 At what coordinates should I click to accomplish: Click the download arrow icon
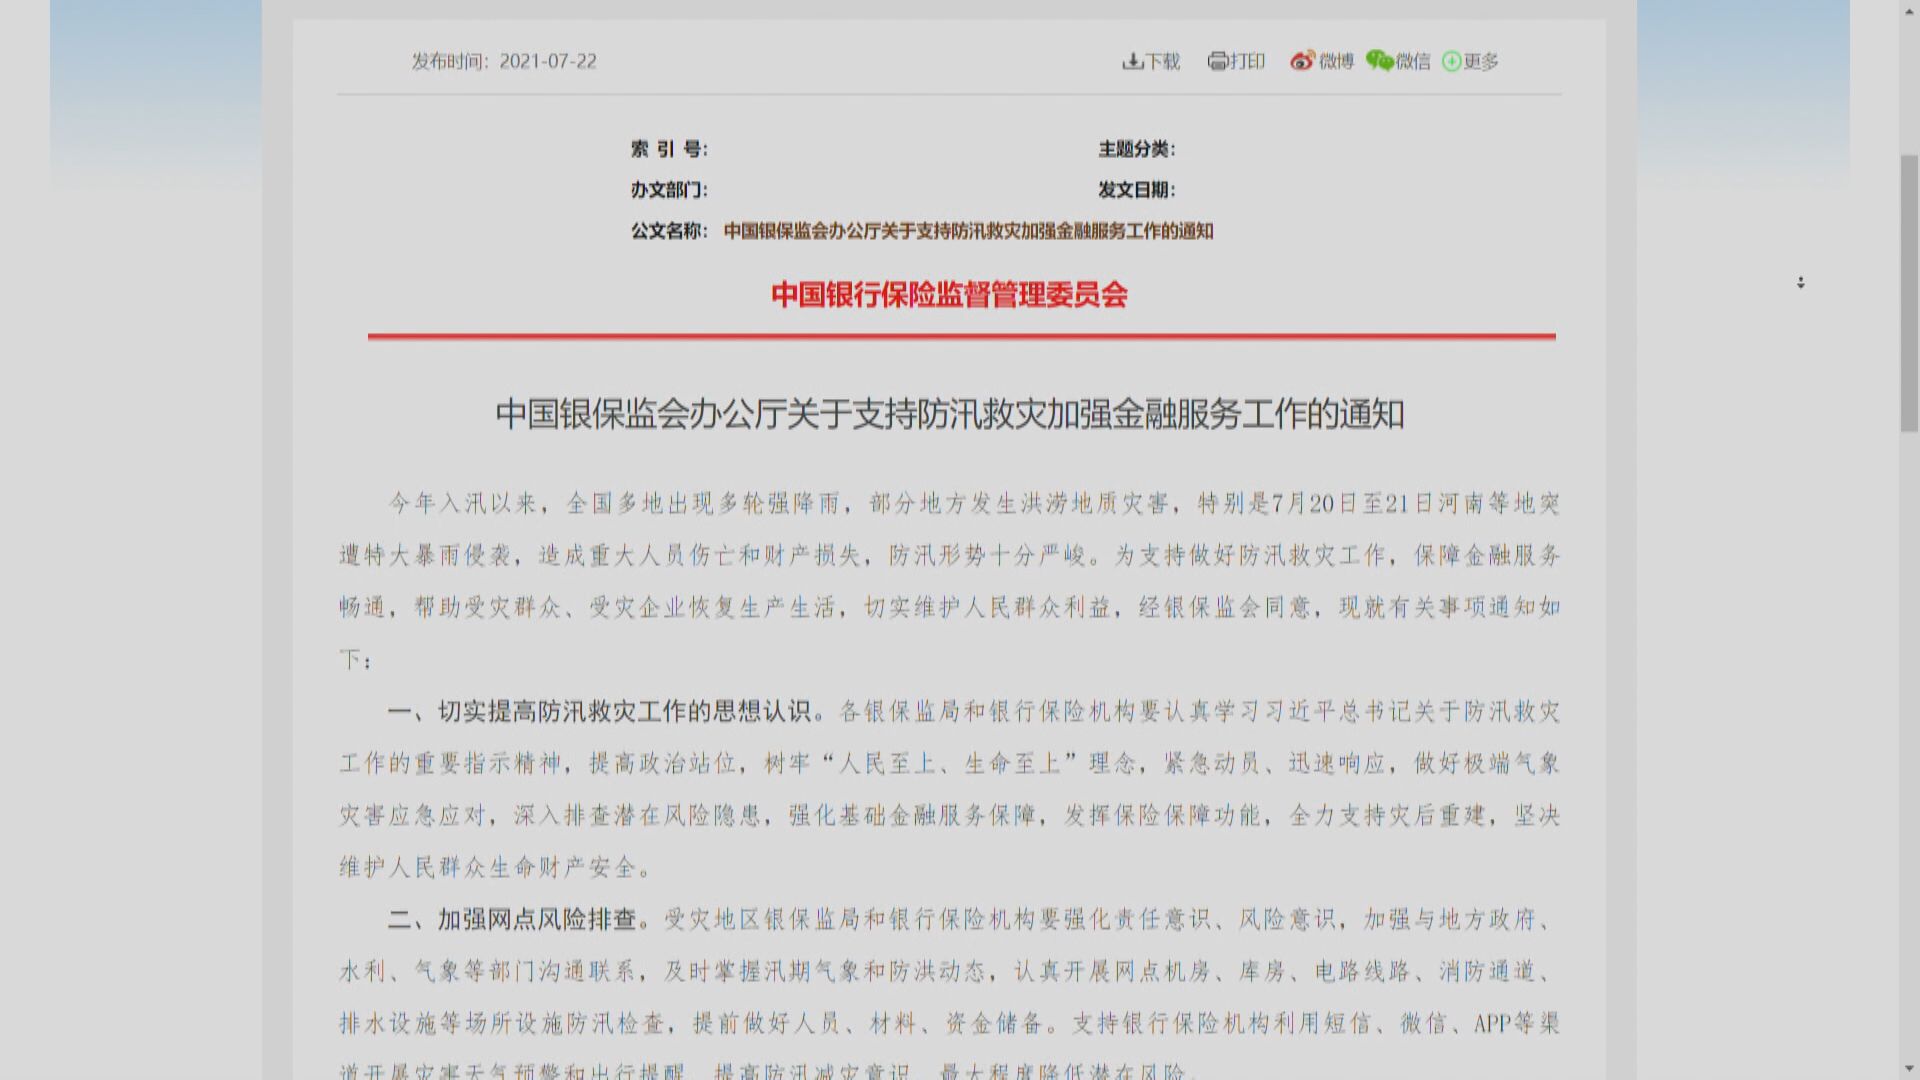pyautogui.click(x=1131, y=62)
